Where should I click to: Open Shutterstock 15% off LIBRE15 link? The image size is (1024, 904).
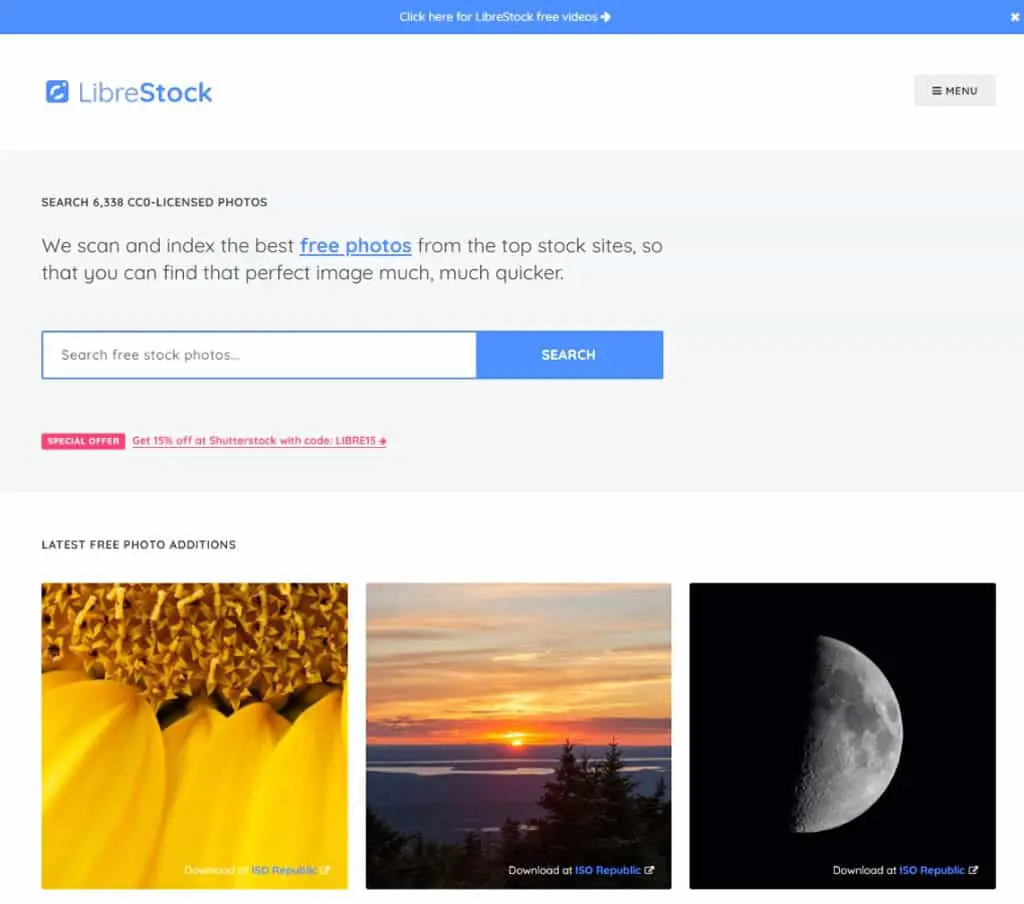[259, 441]
